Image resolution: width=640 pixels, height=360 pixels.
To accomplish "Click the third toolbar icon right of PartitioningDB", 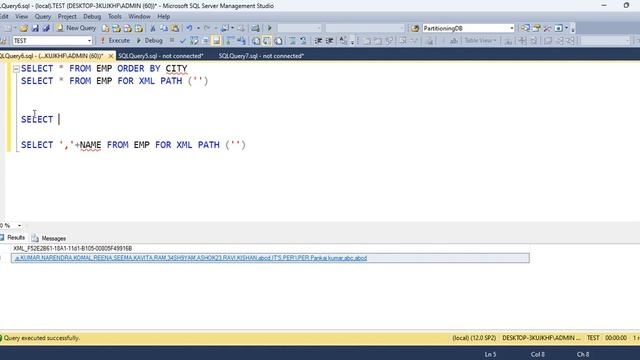I will click(x=547, y=28).
